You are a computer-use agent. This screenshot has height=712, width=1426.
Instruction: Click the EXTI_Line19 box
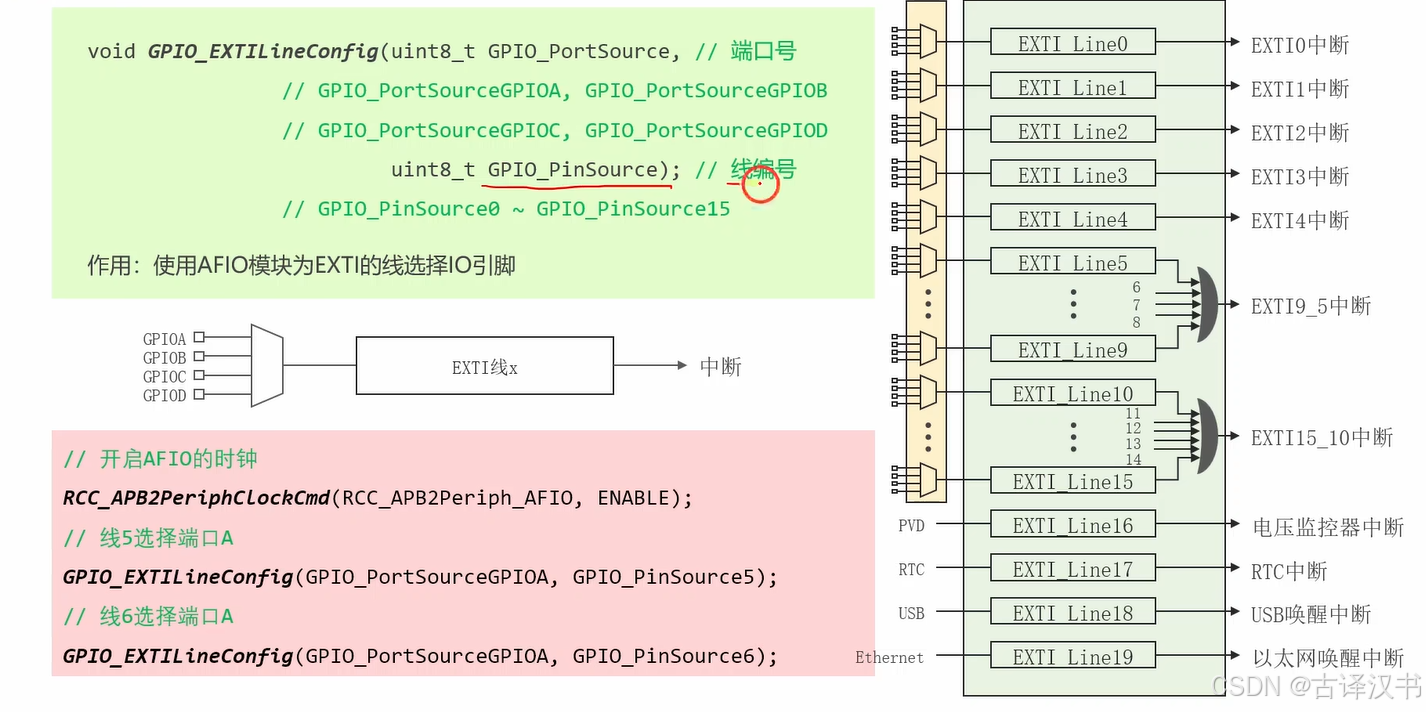(1073, 656)
